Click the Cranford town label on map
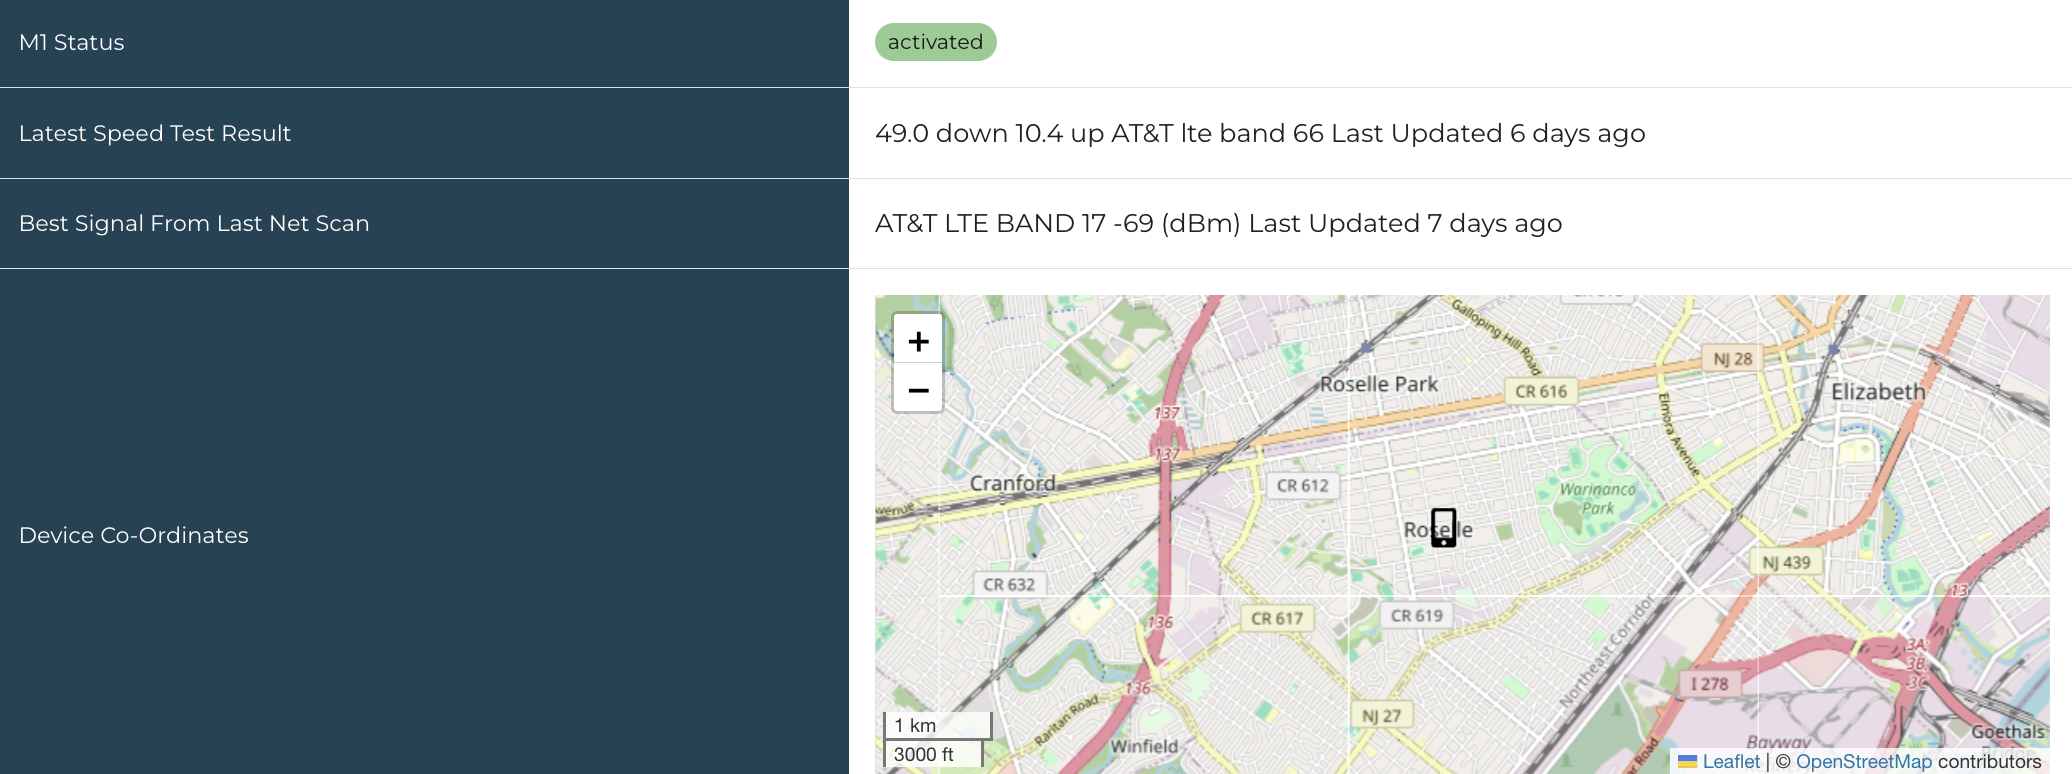2072x774 pixels. pyautogui.click(x=1012, y=483)
